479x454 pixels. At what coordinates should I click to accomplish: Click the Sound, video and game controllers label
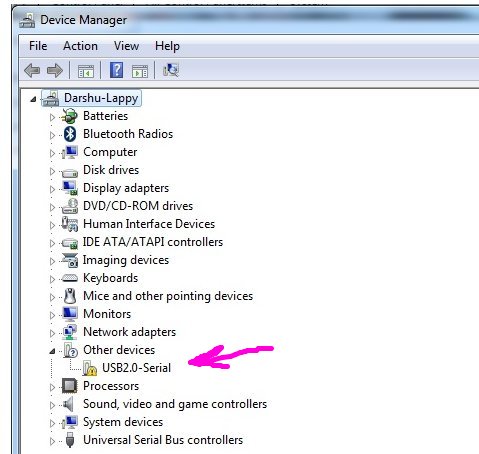[x=175, y=404]
